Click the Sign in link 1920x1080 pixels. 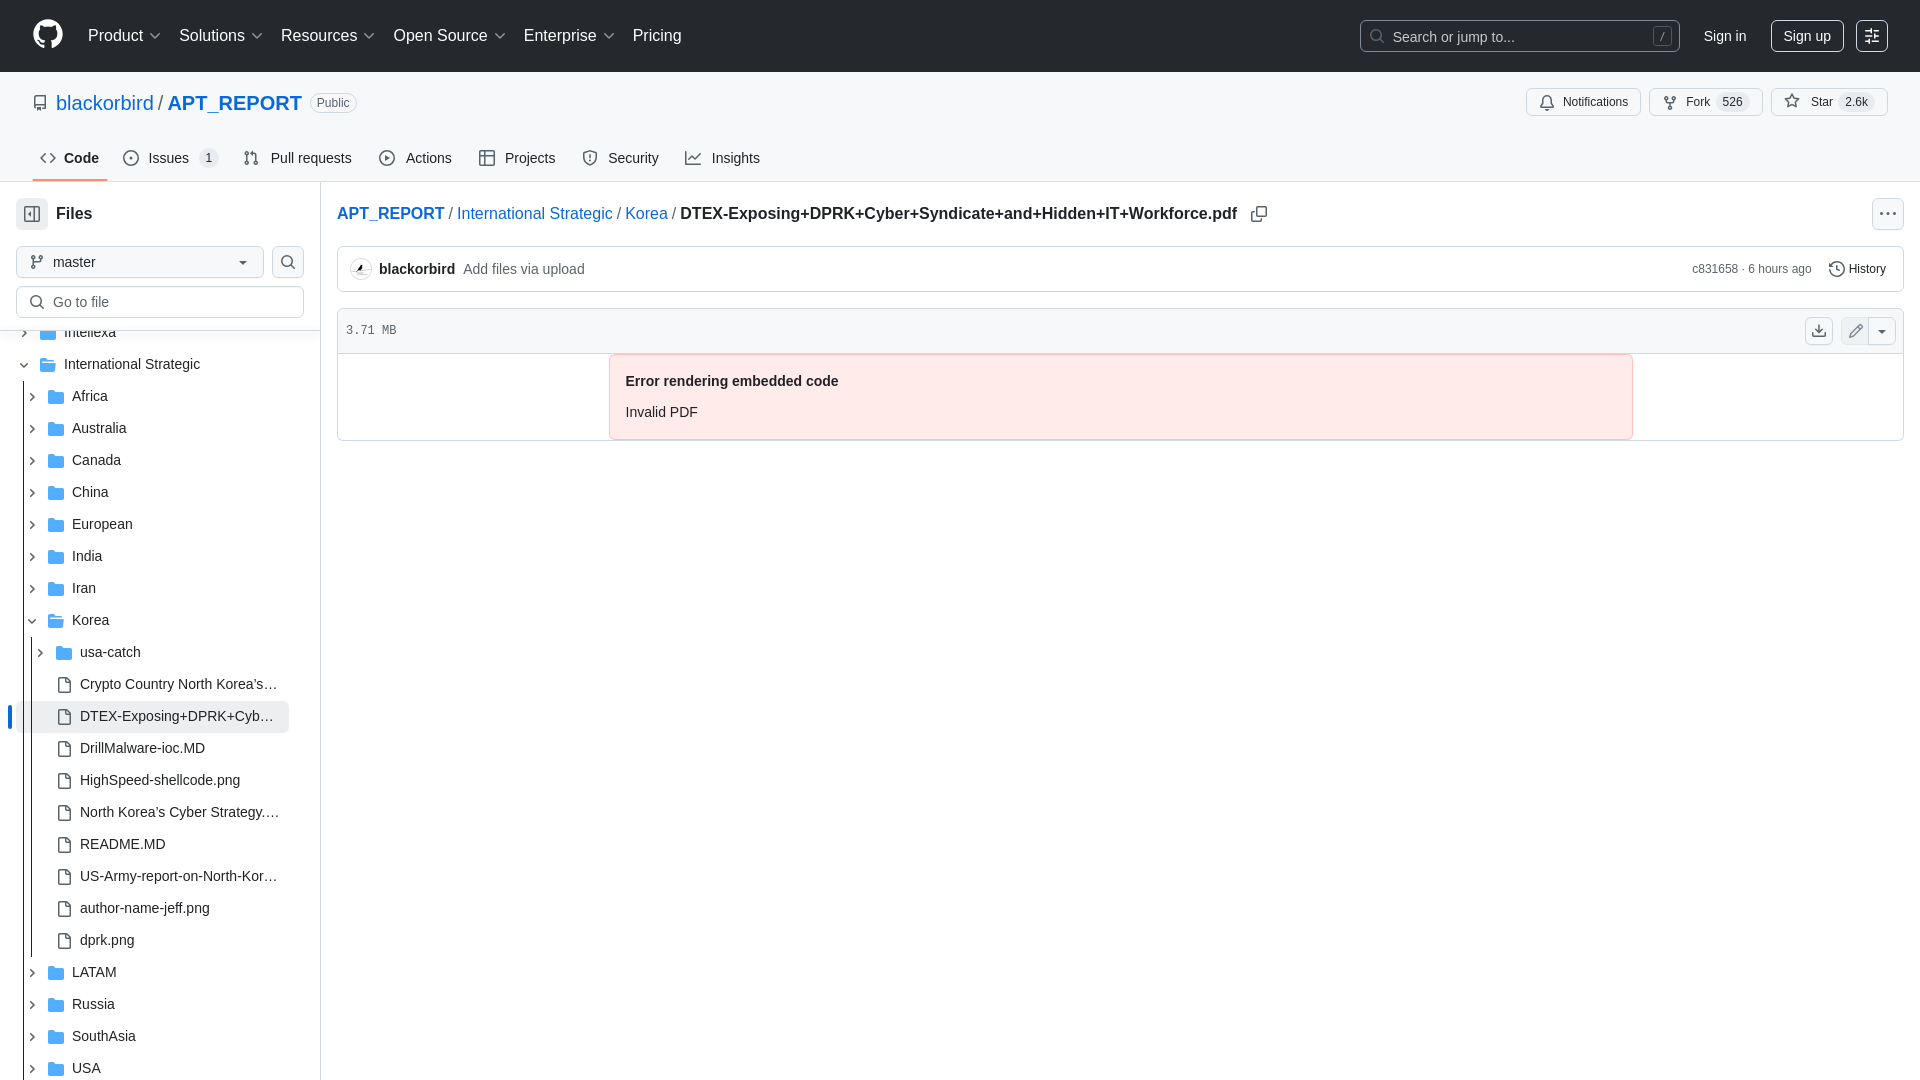[1724, 36]
